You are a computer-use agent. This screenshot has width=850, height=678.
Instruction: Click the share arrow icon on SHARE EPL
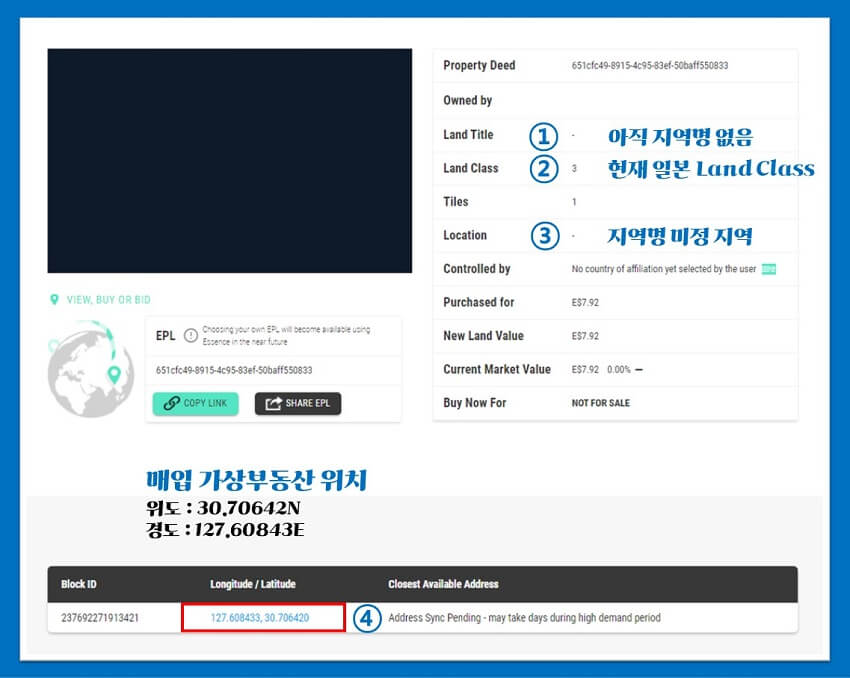274,403
